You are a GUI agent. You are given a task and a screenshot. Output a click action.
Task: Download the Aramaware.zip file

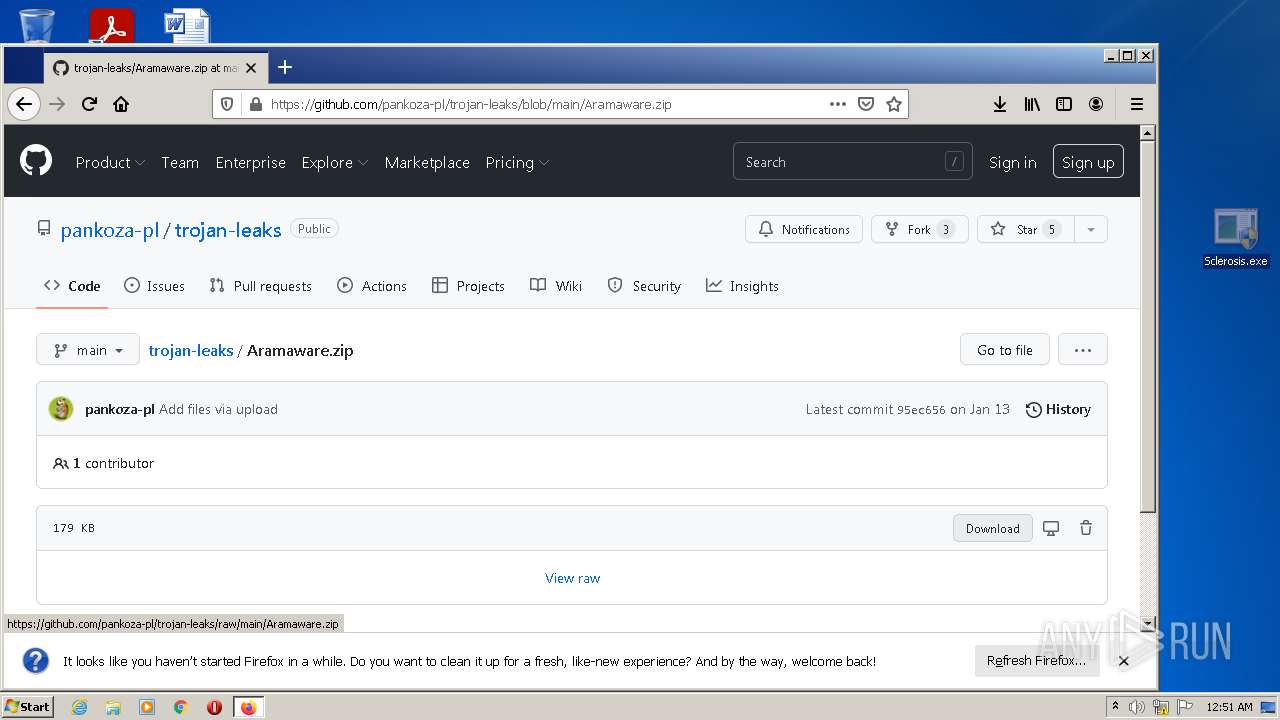[992, 528]
